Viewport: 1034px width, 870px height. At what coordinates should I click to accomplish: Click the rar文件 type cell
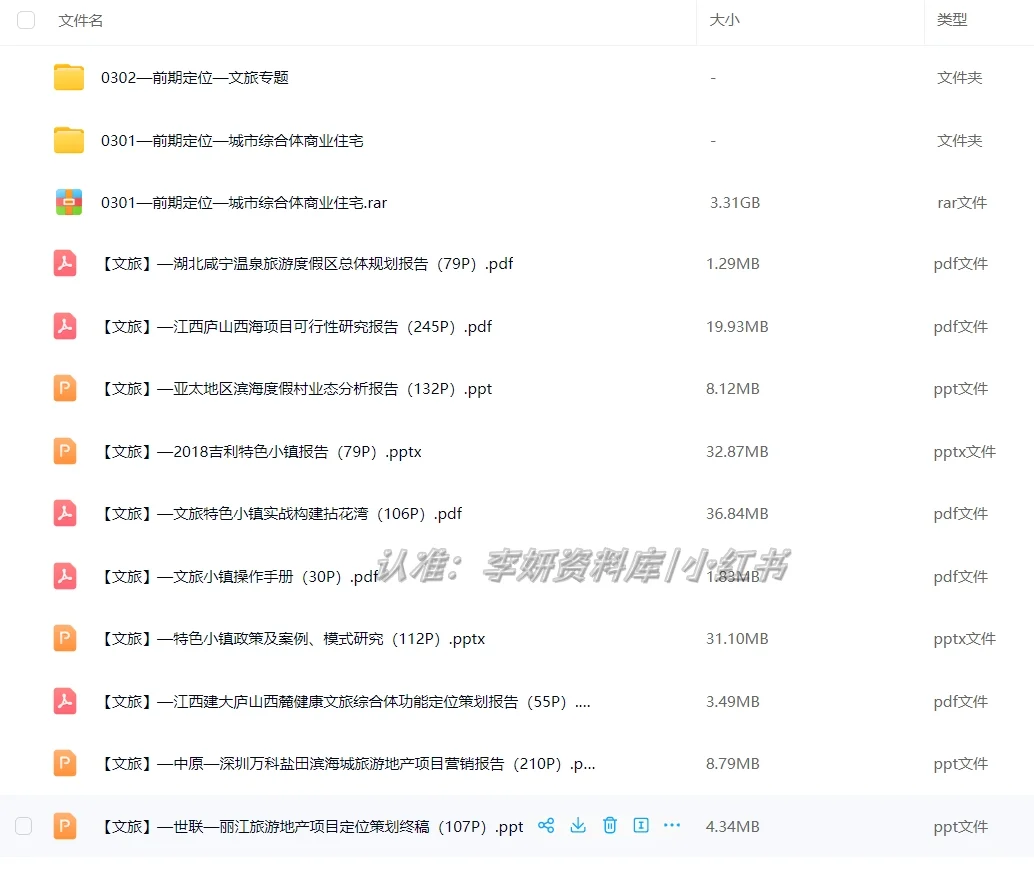962,203
